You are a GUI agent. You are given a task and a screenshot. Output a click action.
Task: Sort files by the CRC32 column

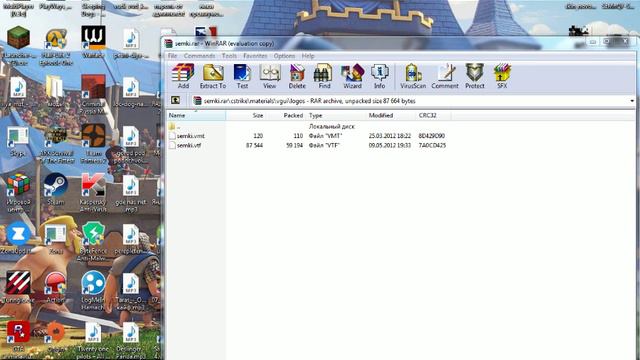click(433, 116)
